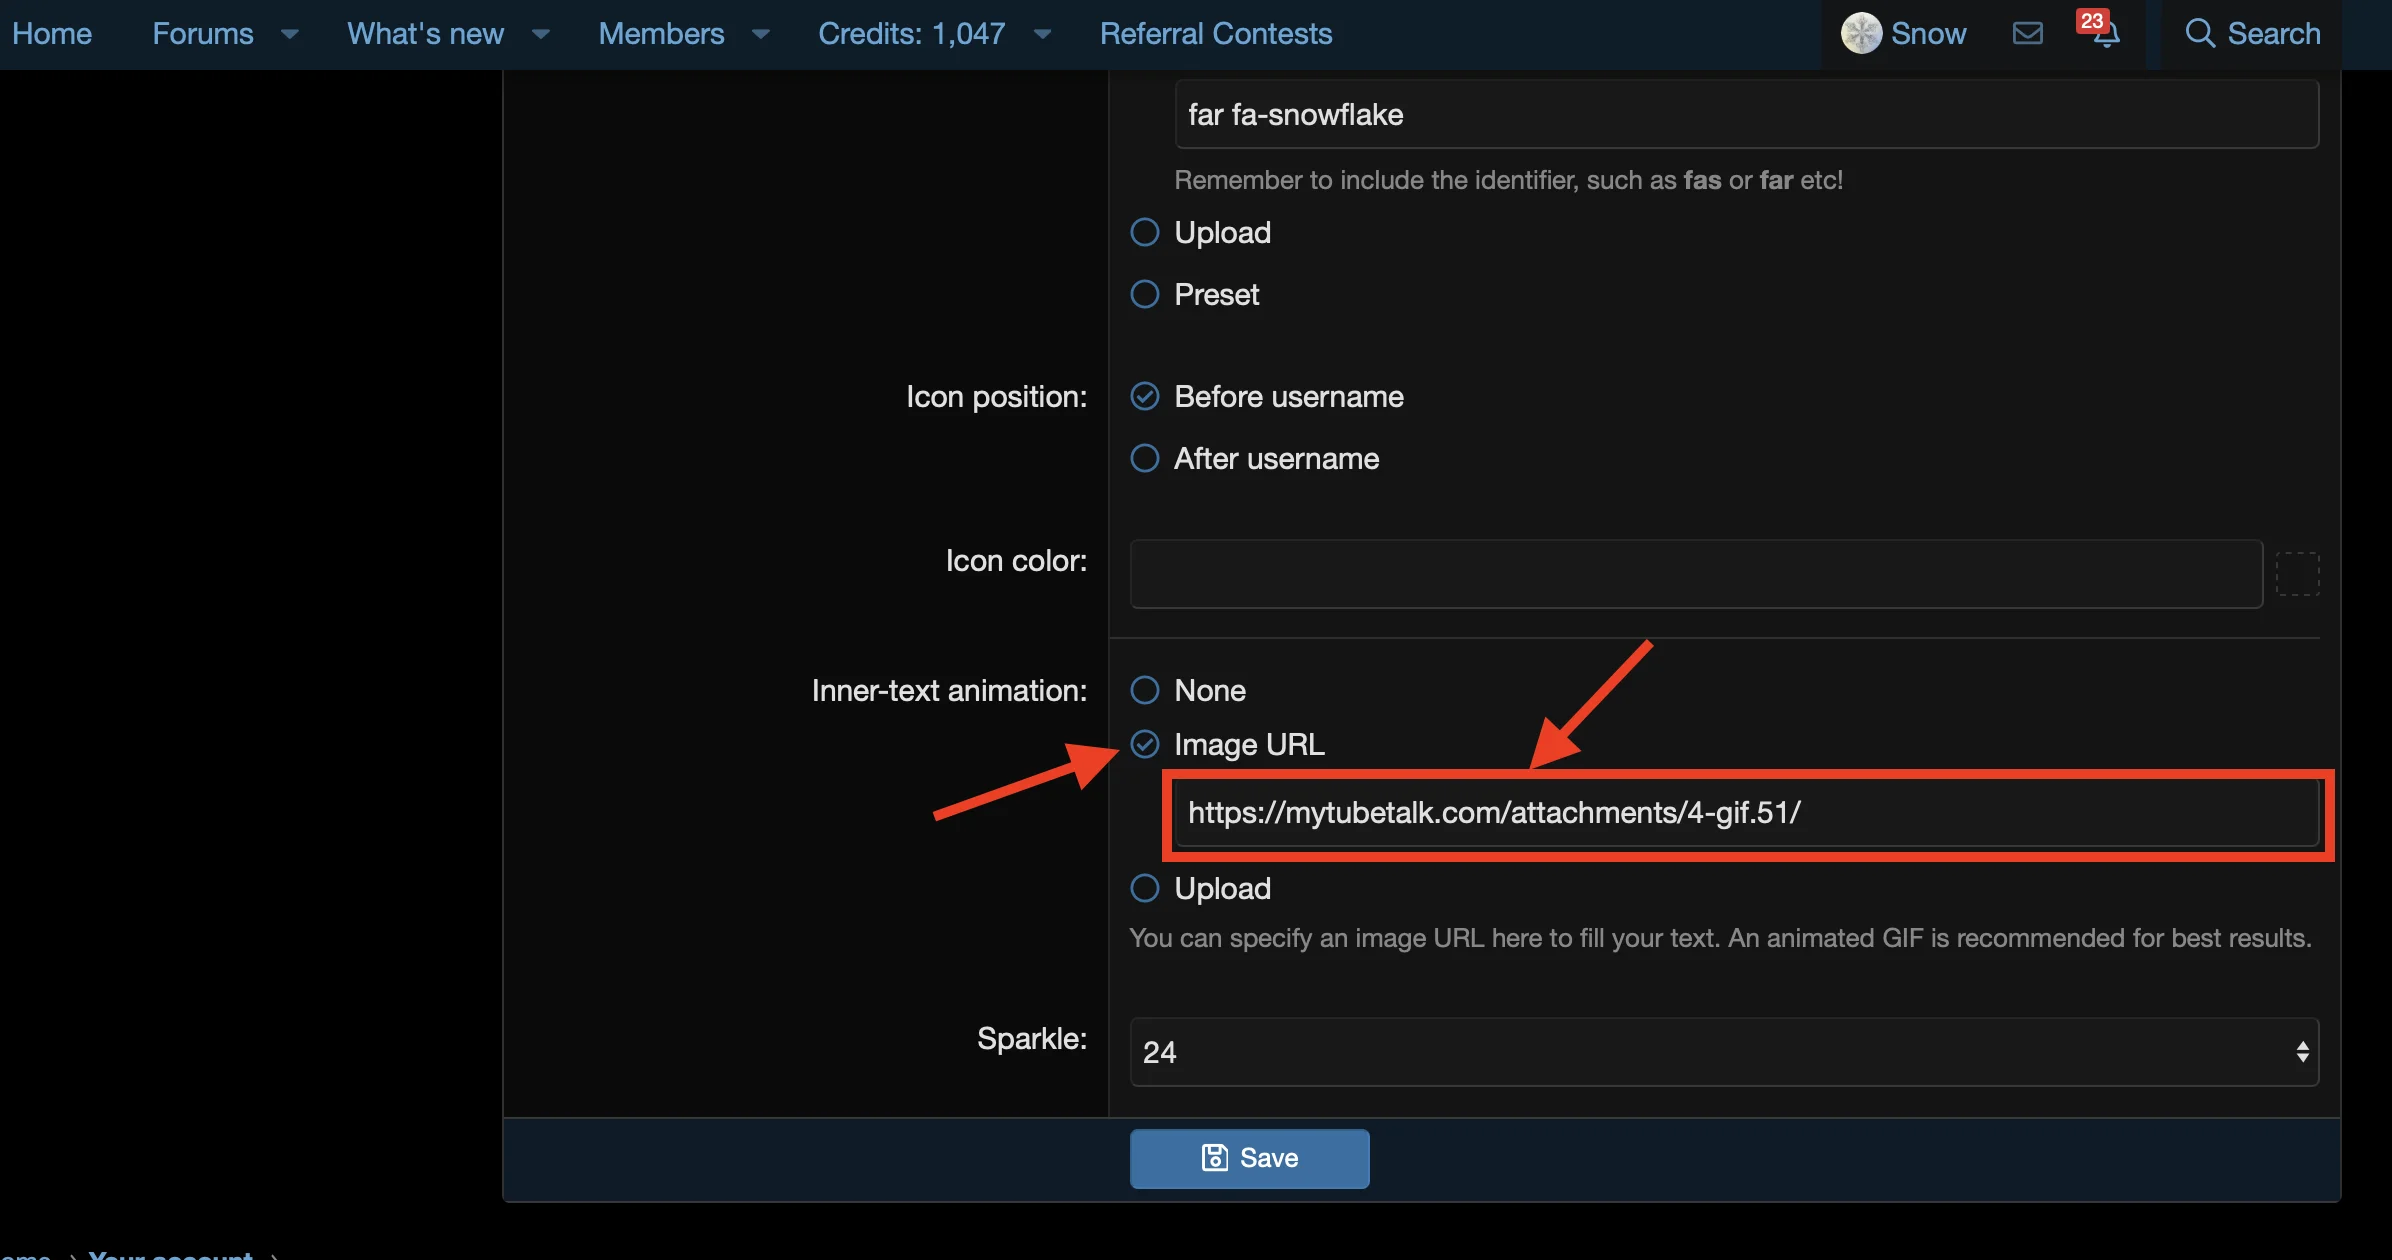Select Upload for inner-text animation
The height and width of the screenshot is (1260, 2392).
click(1143, 887)
